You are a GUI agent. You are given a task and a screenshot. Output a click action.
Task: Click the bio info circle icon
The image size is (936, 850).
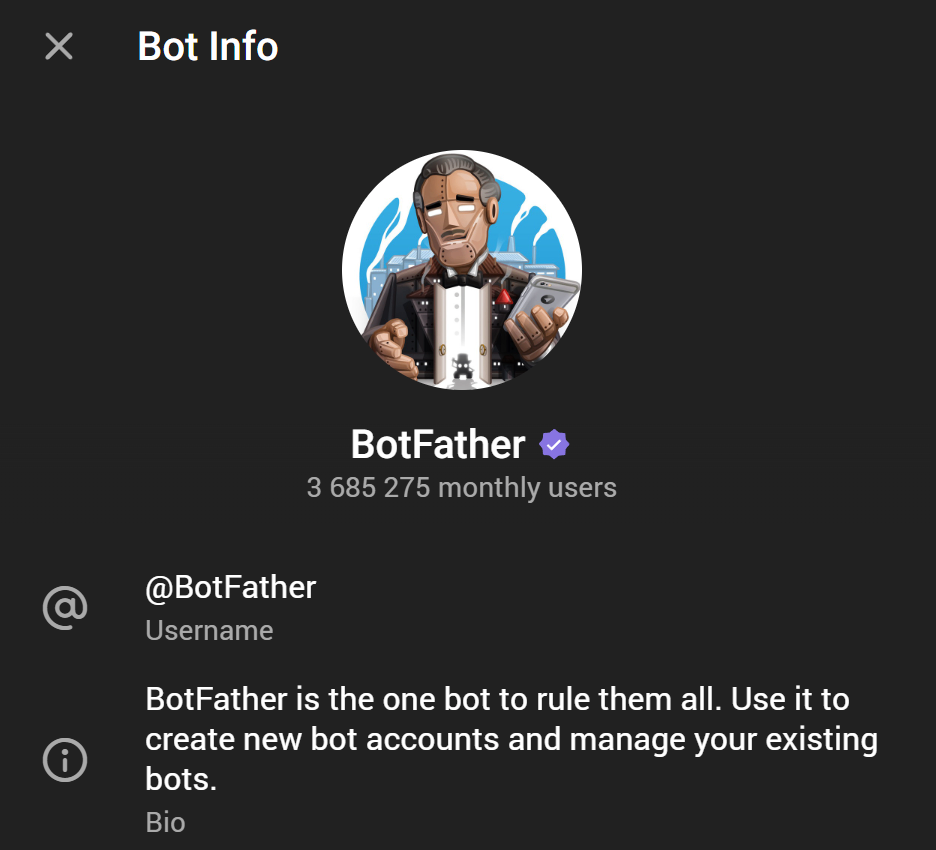click(65, 760)
